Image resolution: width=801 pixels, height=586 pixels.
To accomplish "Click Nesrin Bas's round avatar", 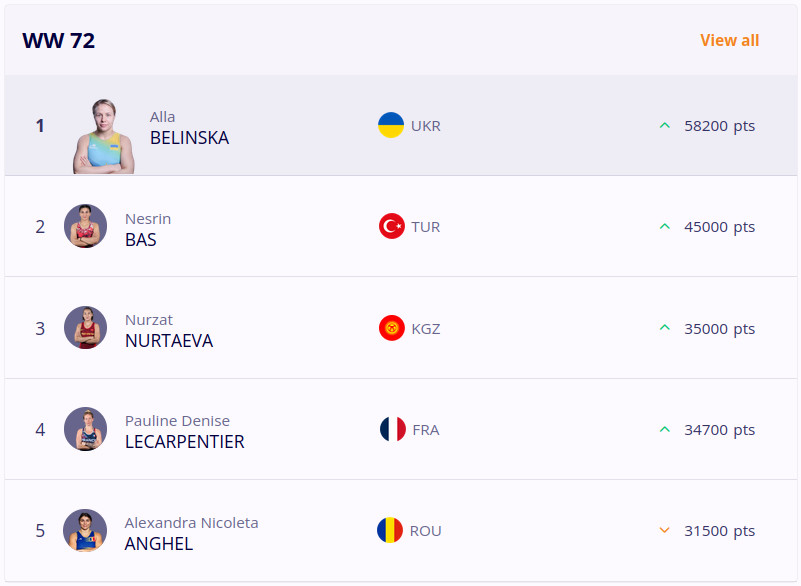I will tap(85, 226).
